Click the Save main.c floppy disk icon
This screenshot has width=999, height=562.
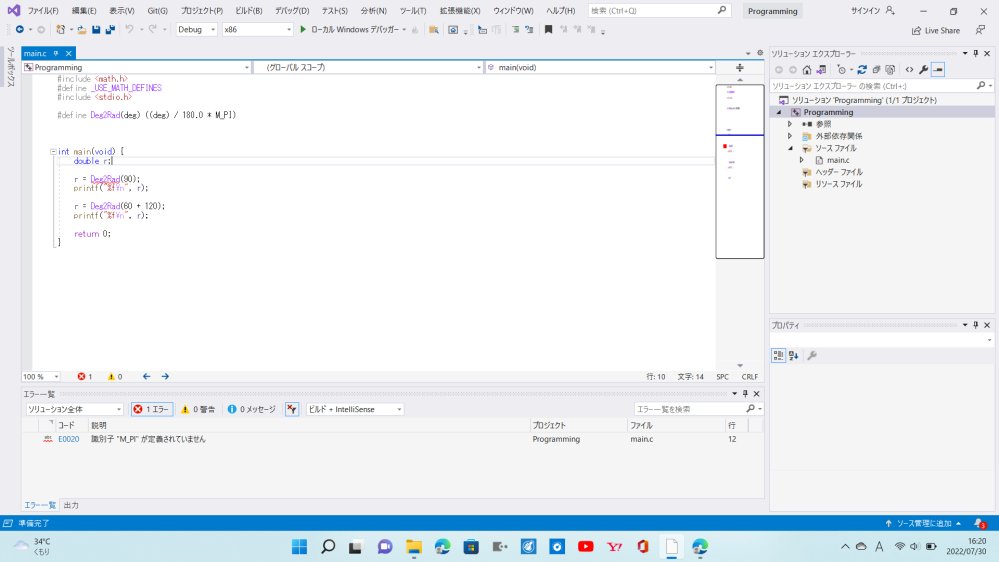96,29
